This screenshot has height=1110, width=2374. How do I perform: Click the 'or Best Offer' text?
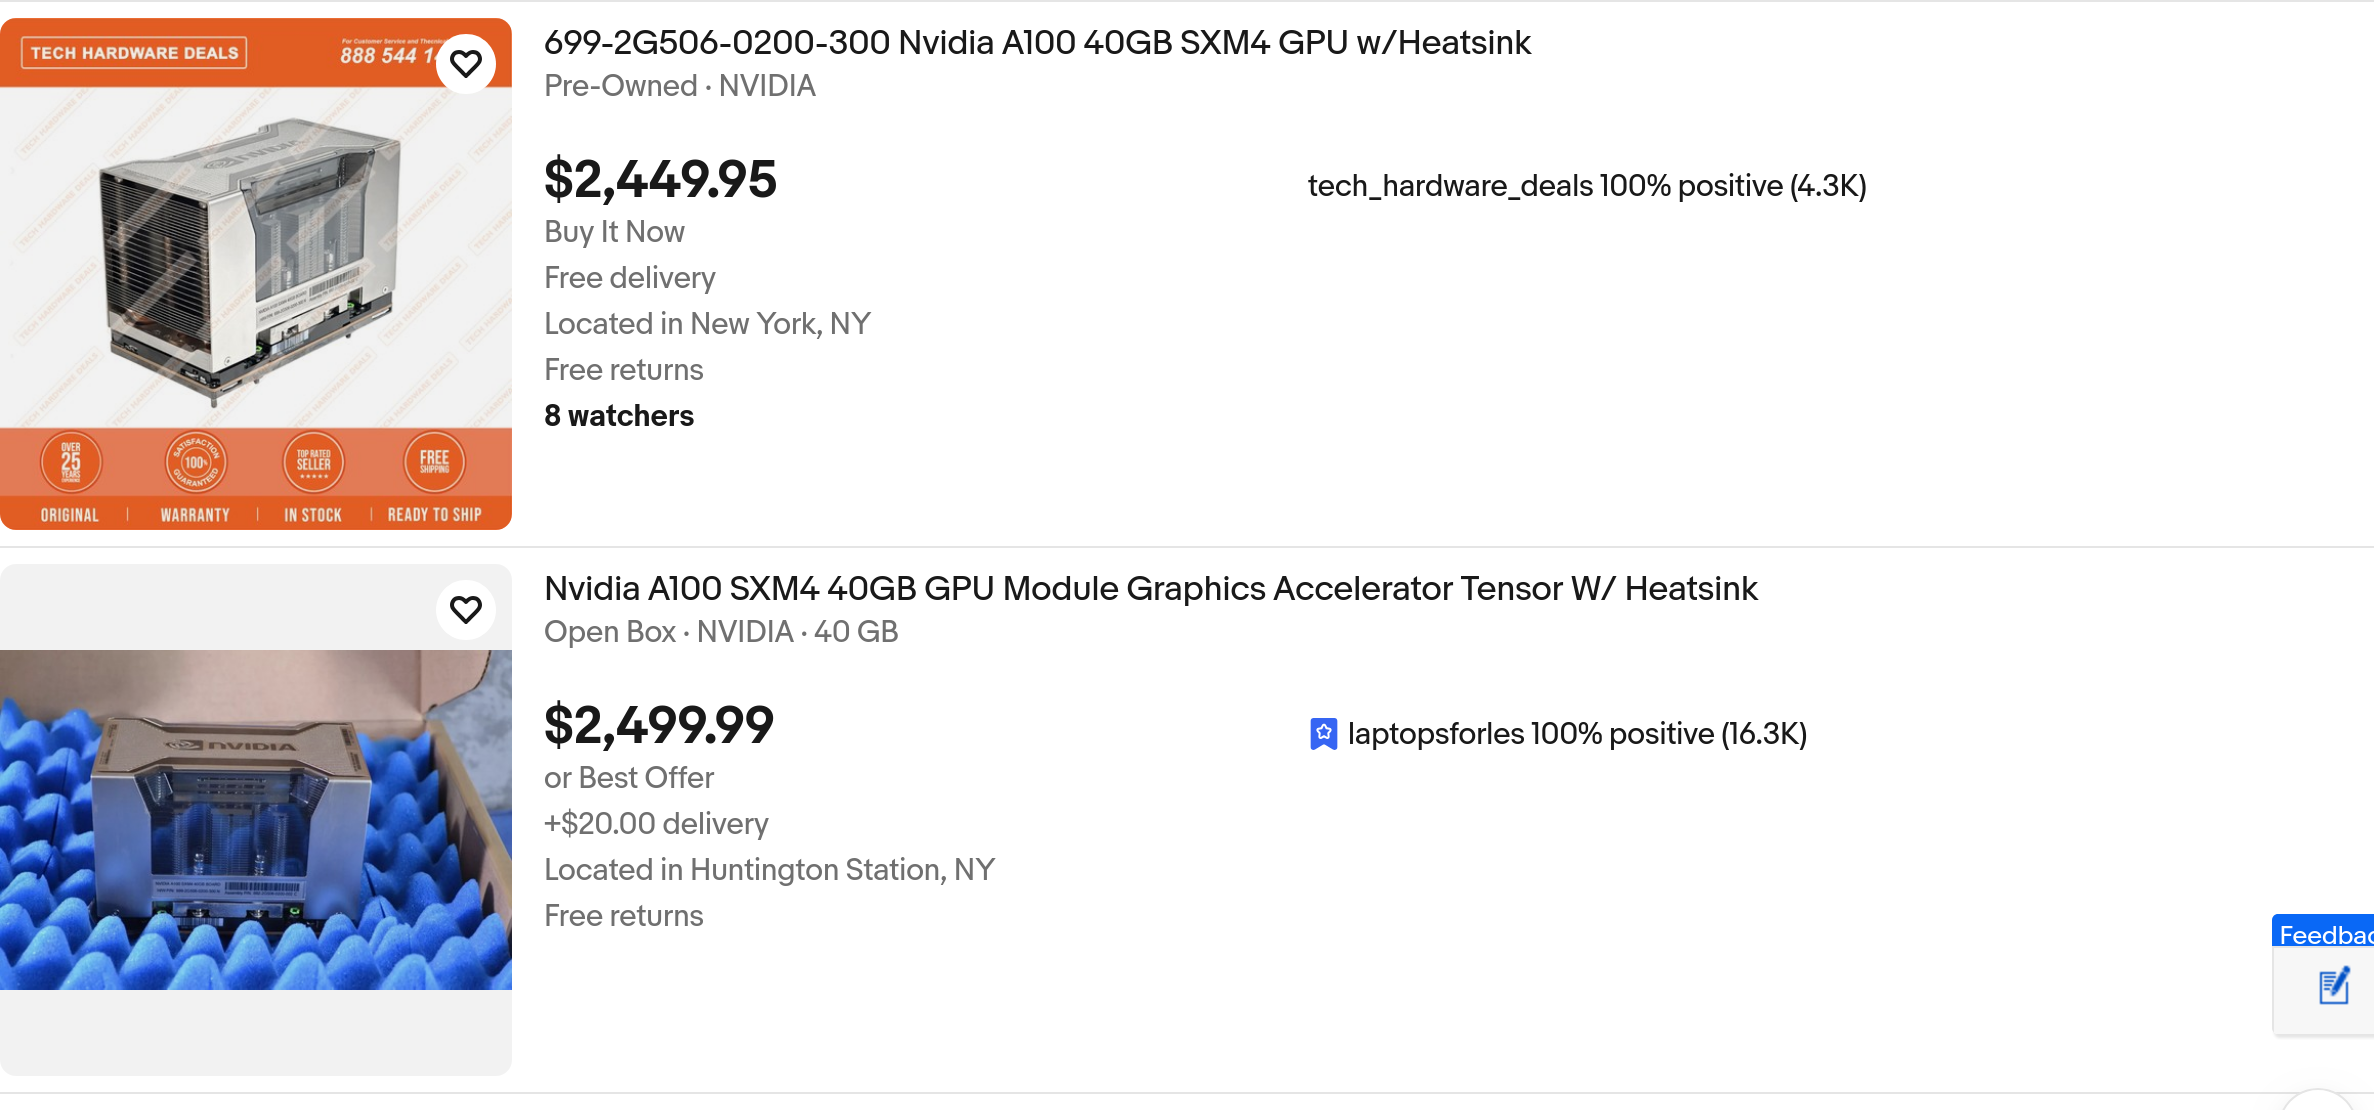(629, 778)
